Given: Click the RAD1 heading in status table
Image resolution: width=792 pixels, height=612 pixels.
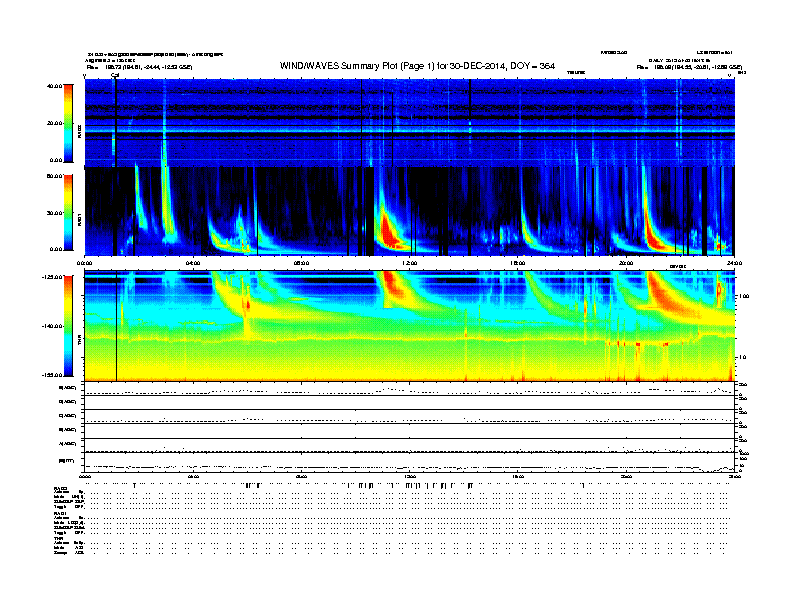Looking at the screenshot, I should click(x=61, y=514).
